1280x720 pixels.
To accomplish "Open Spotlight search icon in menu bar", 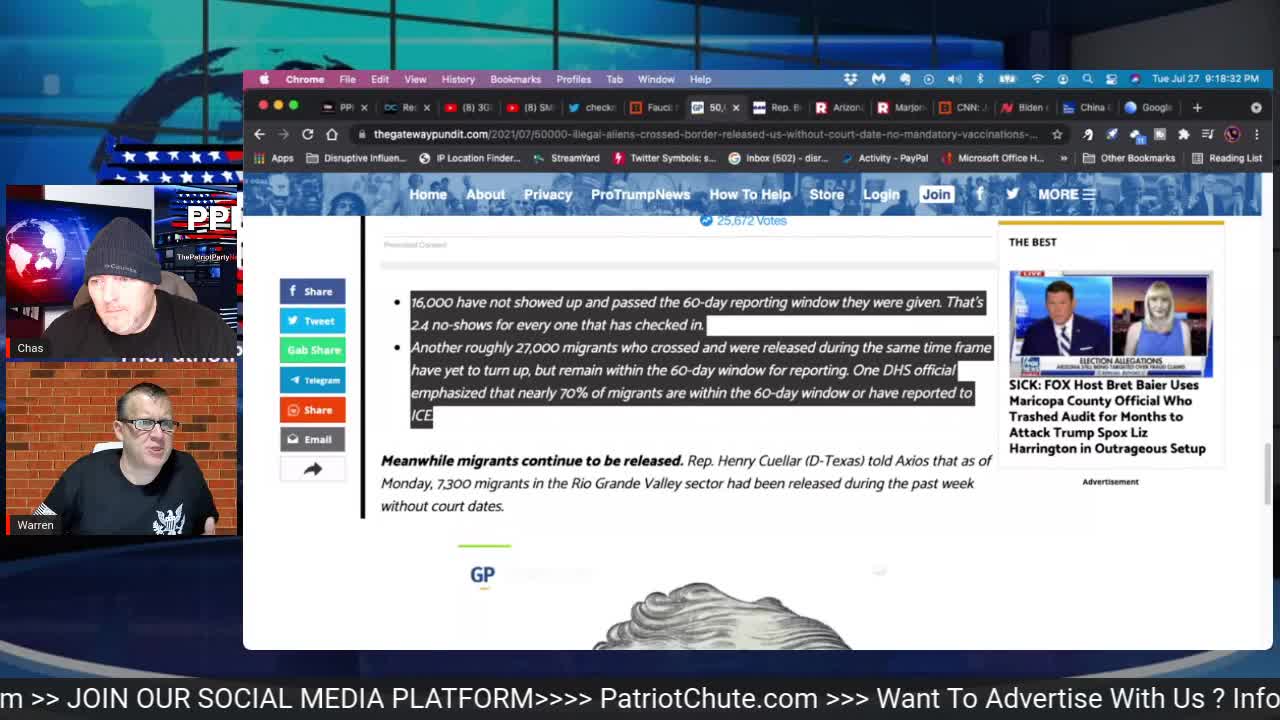I will (1087, 79).
